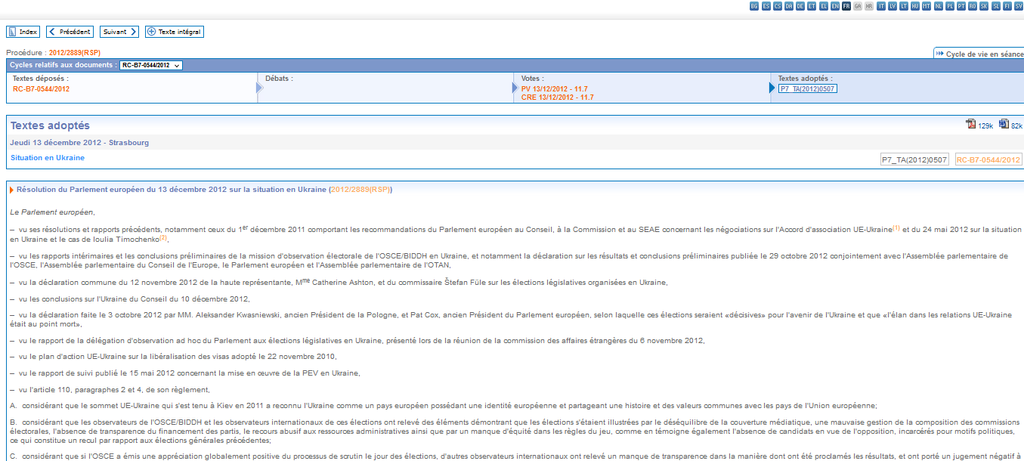Screen dimensions: 1024x461
Task: Switch language to ET (Estonian)
Action: (x=812, y=6)
